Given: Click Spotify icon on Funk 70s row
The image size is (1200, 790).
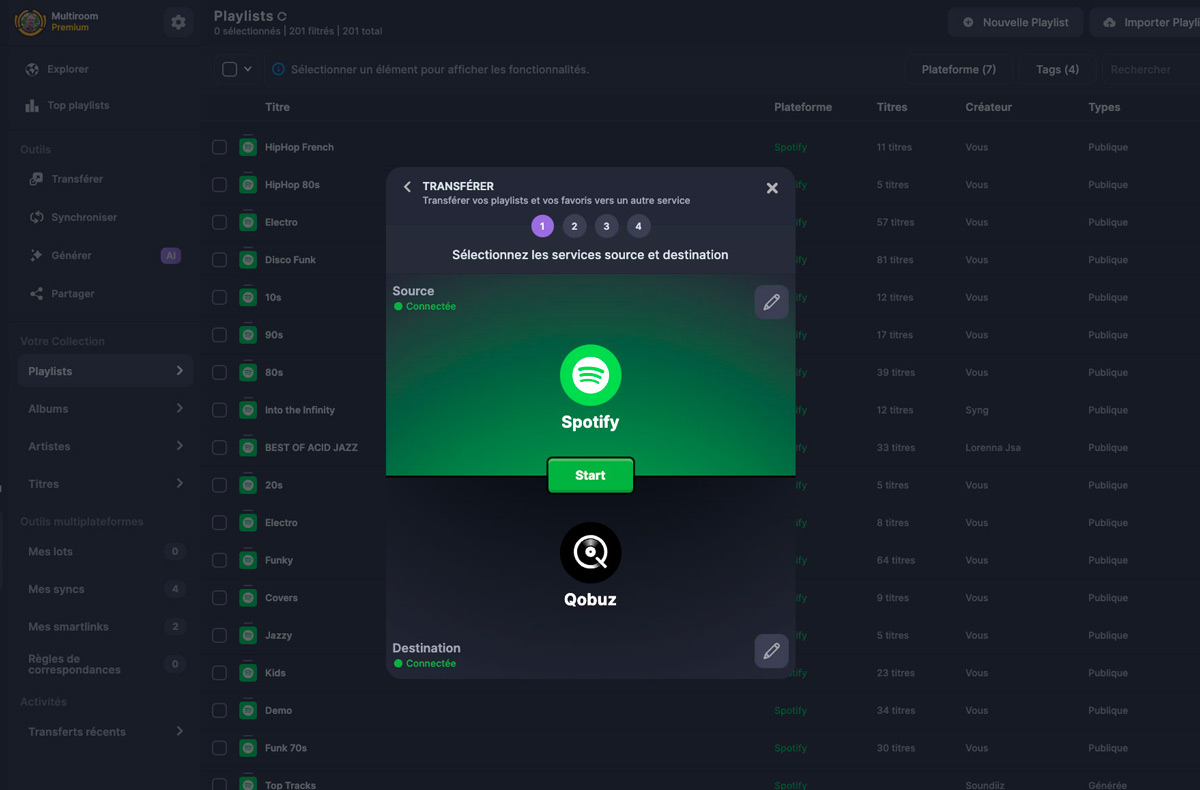Looking at the screenshot, I should [x=248, y=748].
